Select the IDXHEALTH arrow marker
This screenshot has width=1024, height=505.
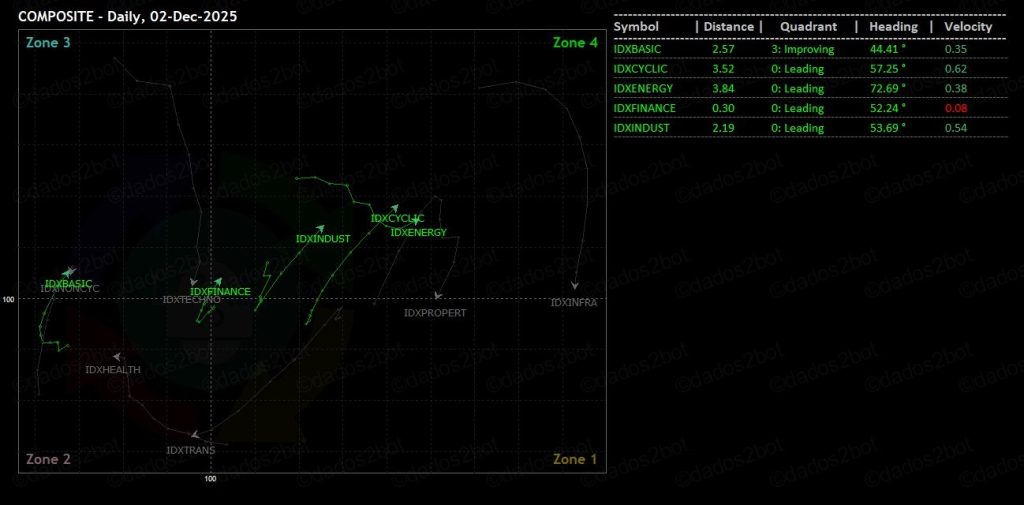click(x=117, y=356)
